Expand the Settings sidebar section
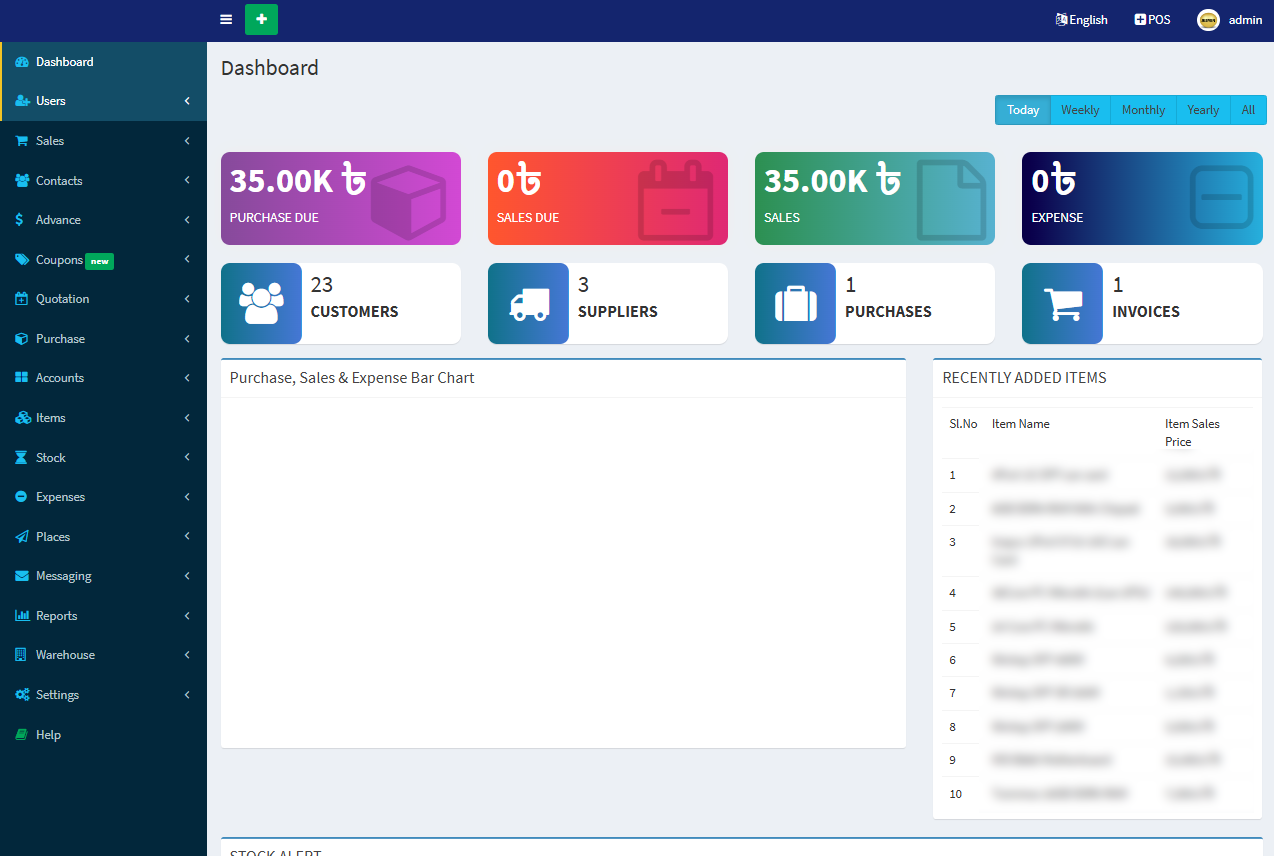The image size is (1274, 856). tap(56, 694)
